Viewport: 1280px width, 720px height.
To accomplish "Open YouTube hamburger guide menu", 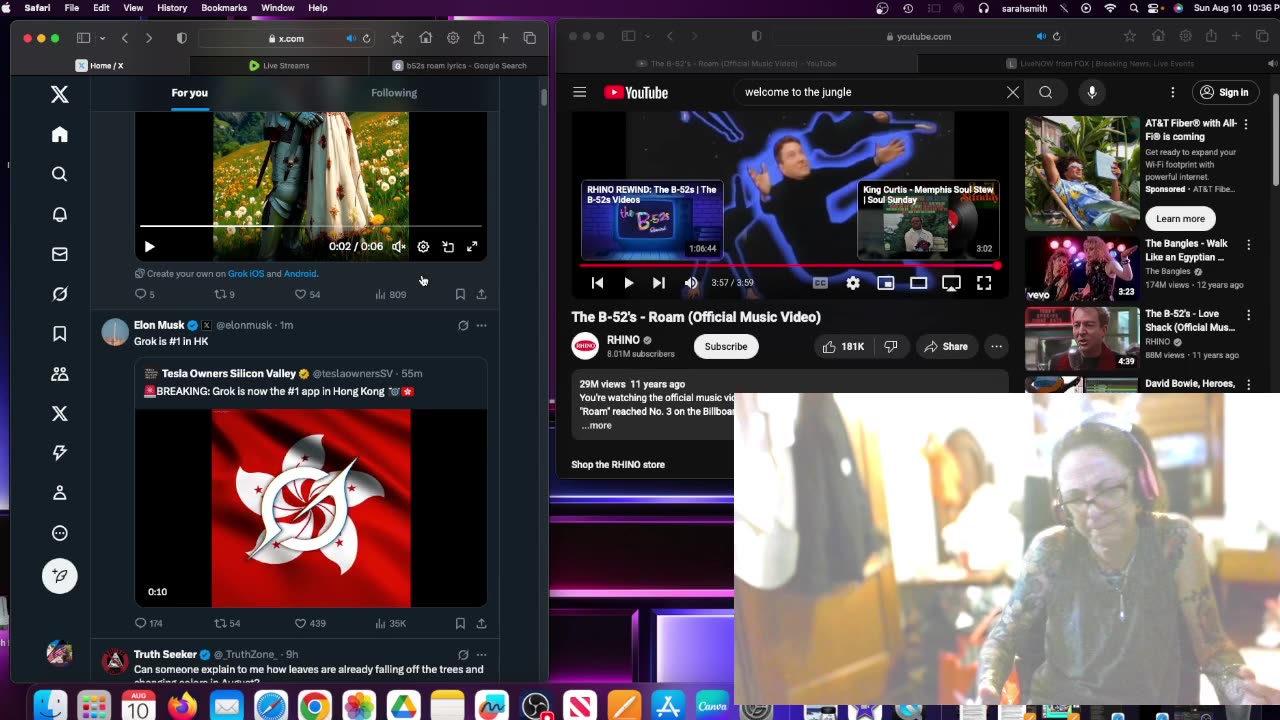I will click(x=579, y=92).
